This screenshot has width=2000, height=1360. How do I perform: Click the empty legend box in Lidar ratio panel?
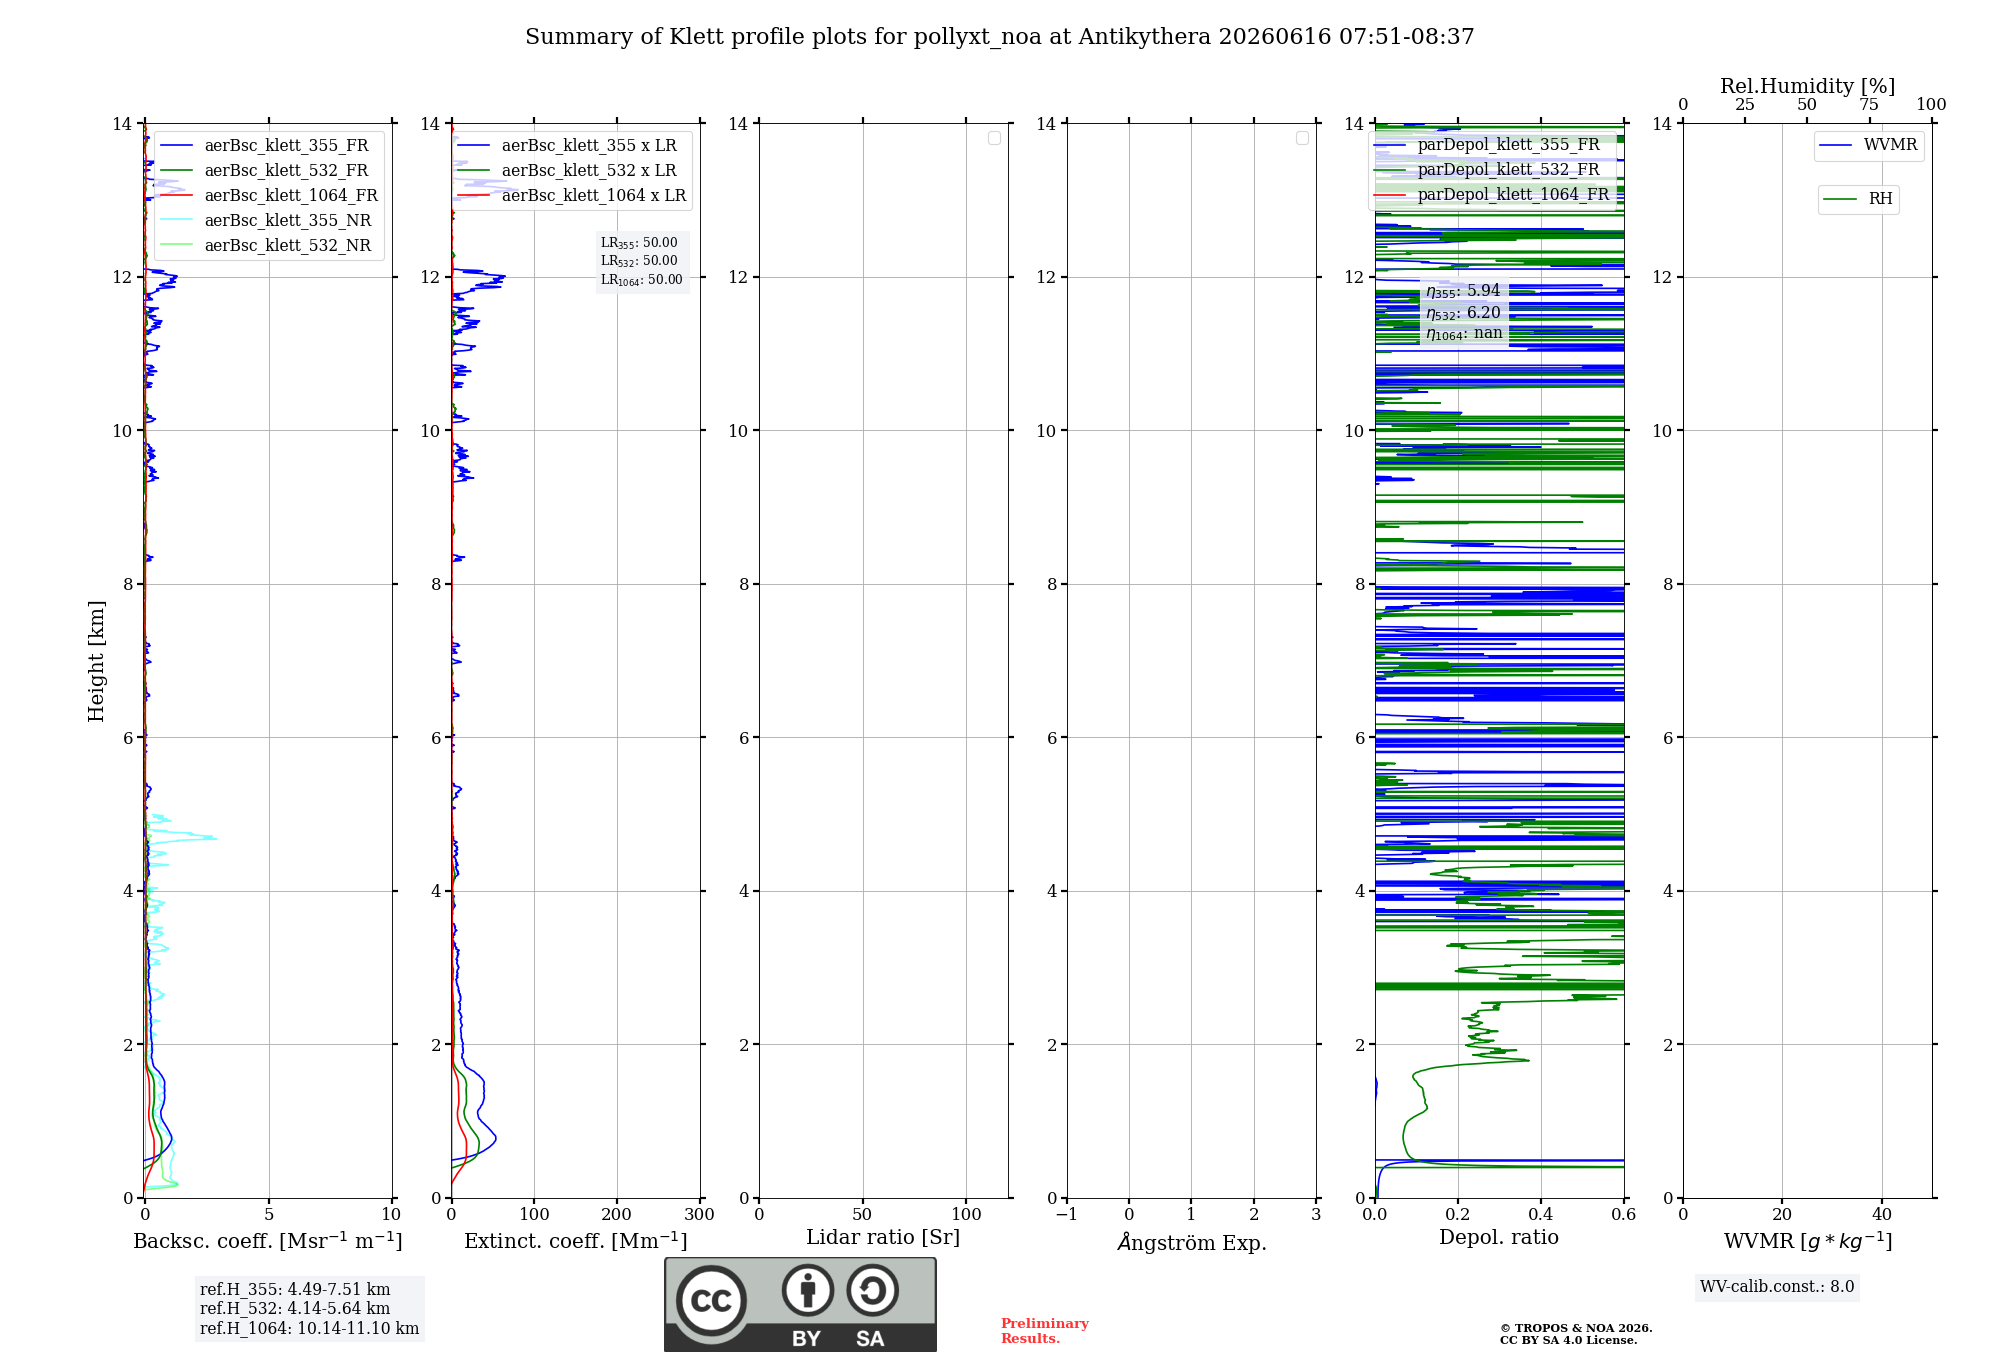[994, 138]
